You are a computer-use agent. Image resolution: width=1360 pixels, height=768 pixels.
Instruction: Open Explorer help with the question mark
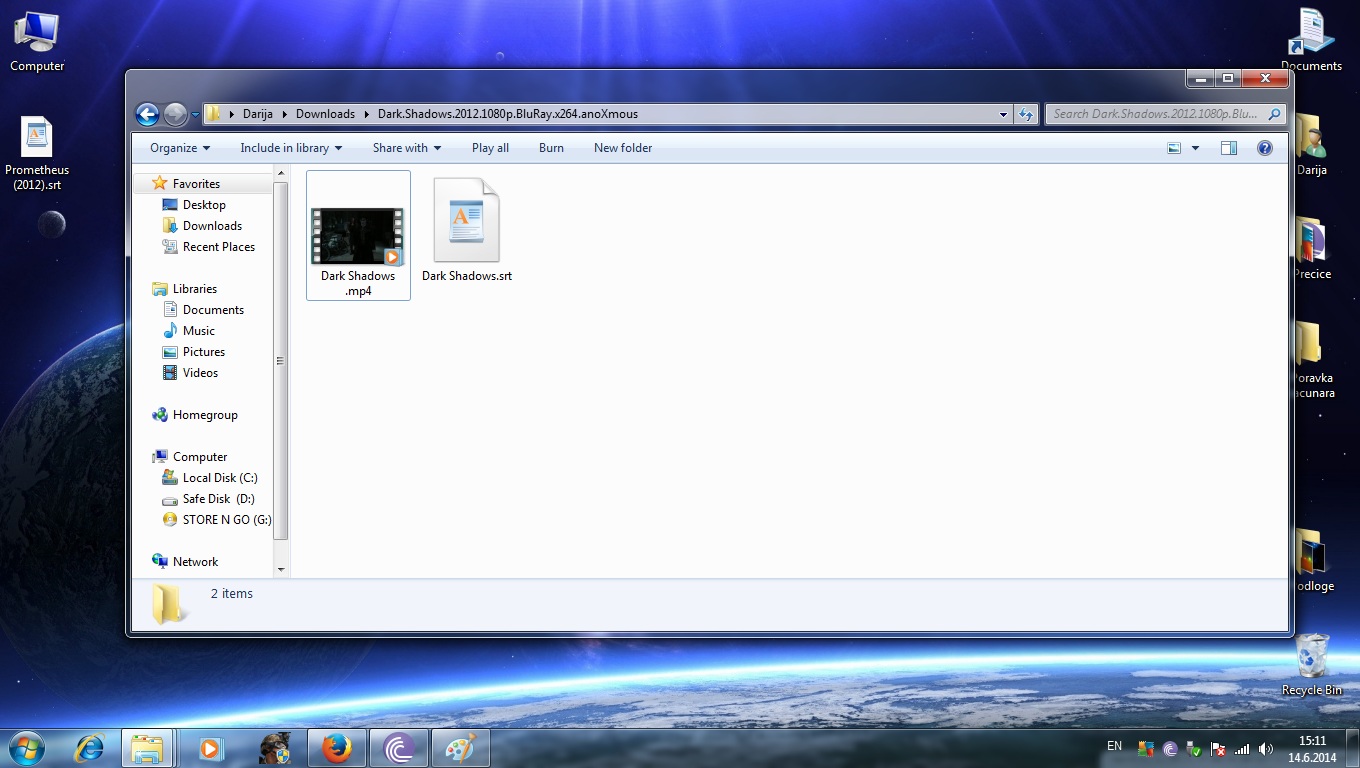pos(1265,148)
